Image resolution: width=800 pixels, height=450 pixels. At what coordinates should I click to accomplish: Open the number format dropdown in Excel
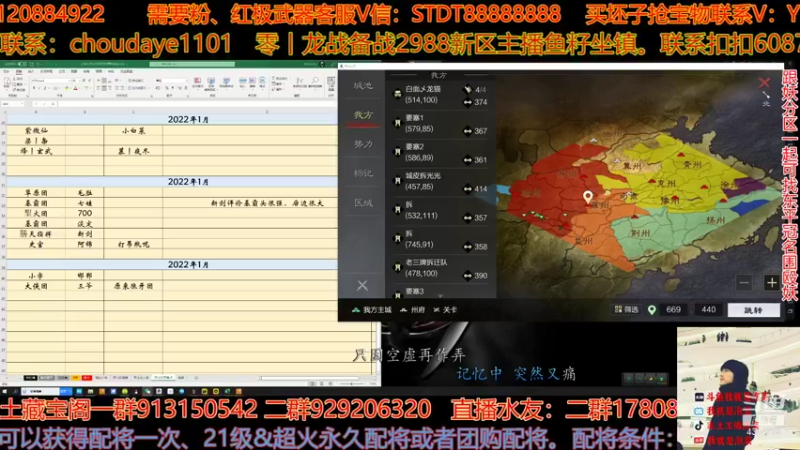coord(187,81)
